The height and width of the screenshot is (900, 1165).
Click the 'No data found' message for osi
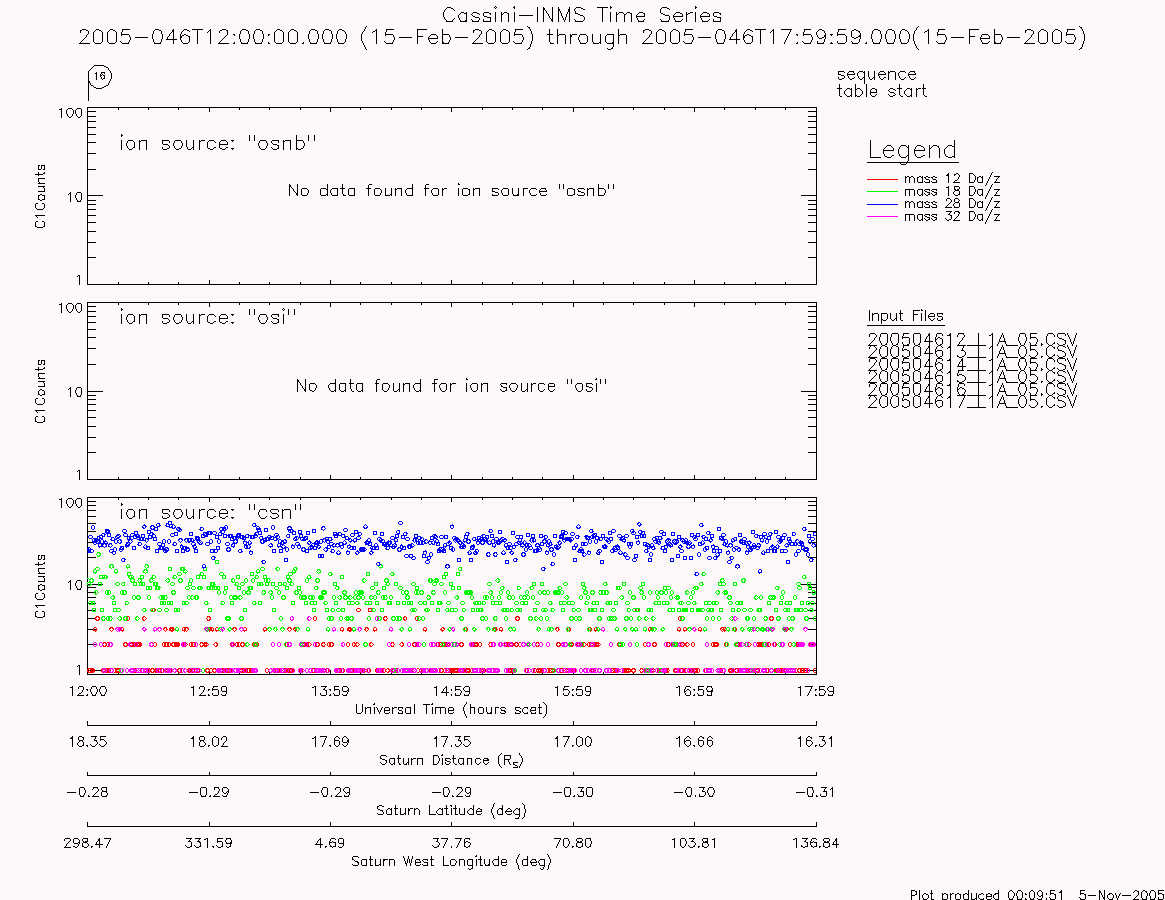tap(452, 386)
